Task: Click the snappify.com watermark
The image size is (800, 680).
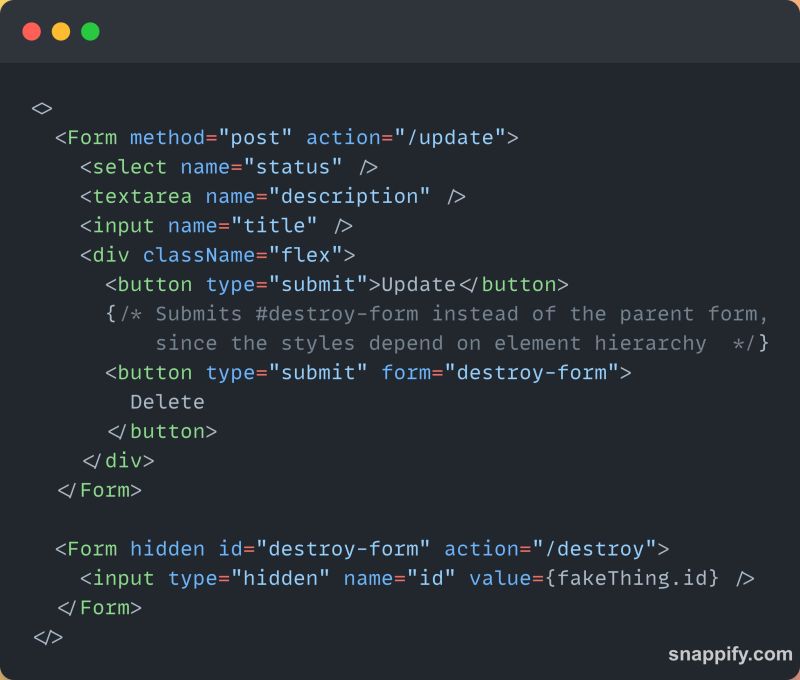Action: (730, 654)
